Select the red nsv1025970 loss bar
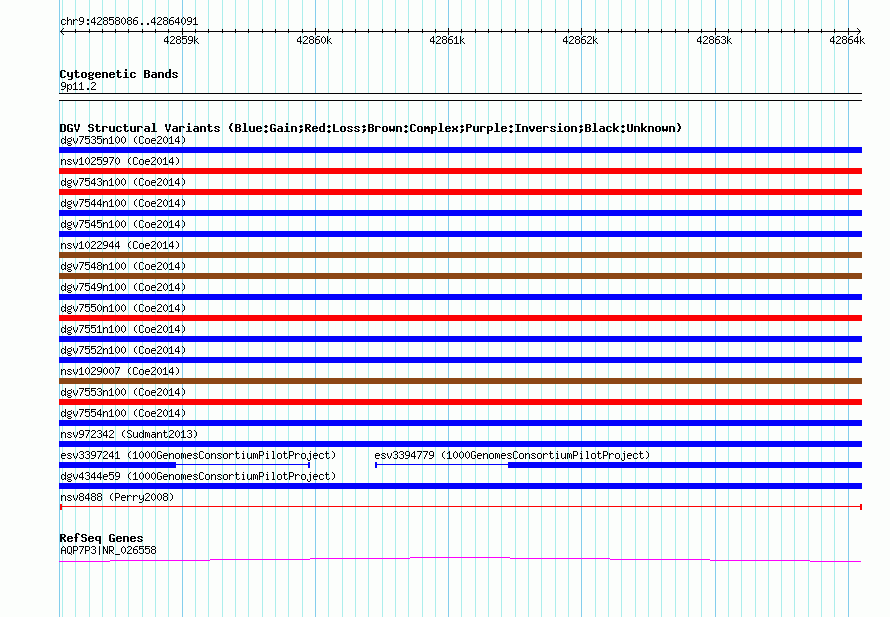The width and height of the screenshot is (890, 617). (x=460, y=171)
